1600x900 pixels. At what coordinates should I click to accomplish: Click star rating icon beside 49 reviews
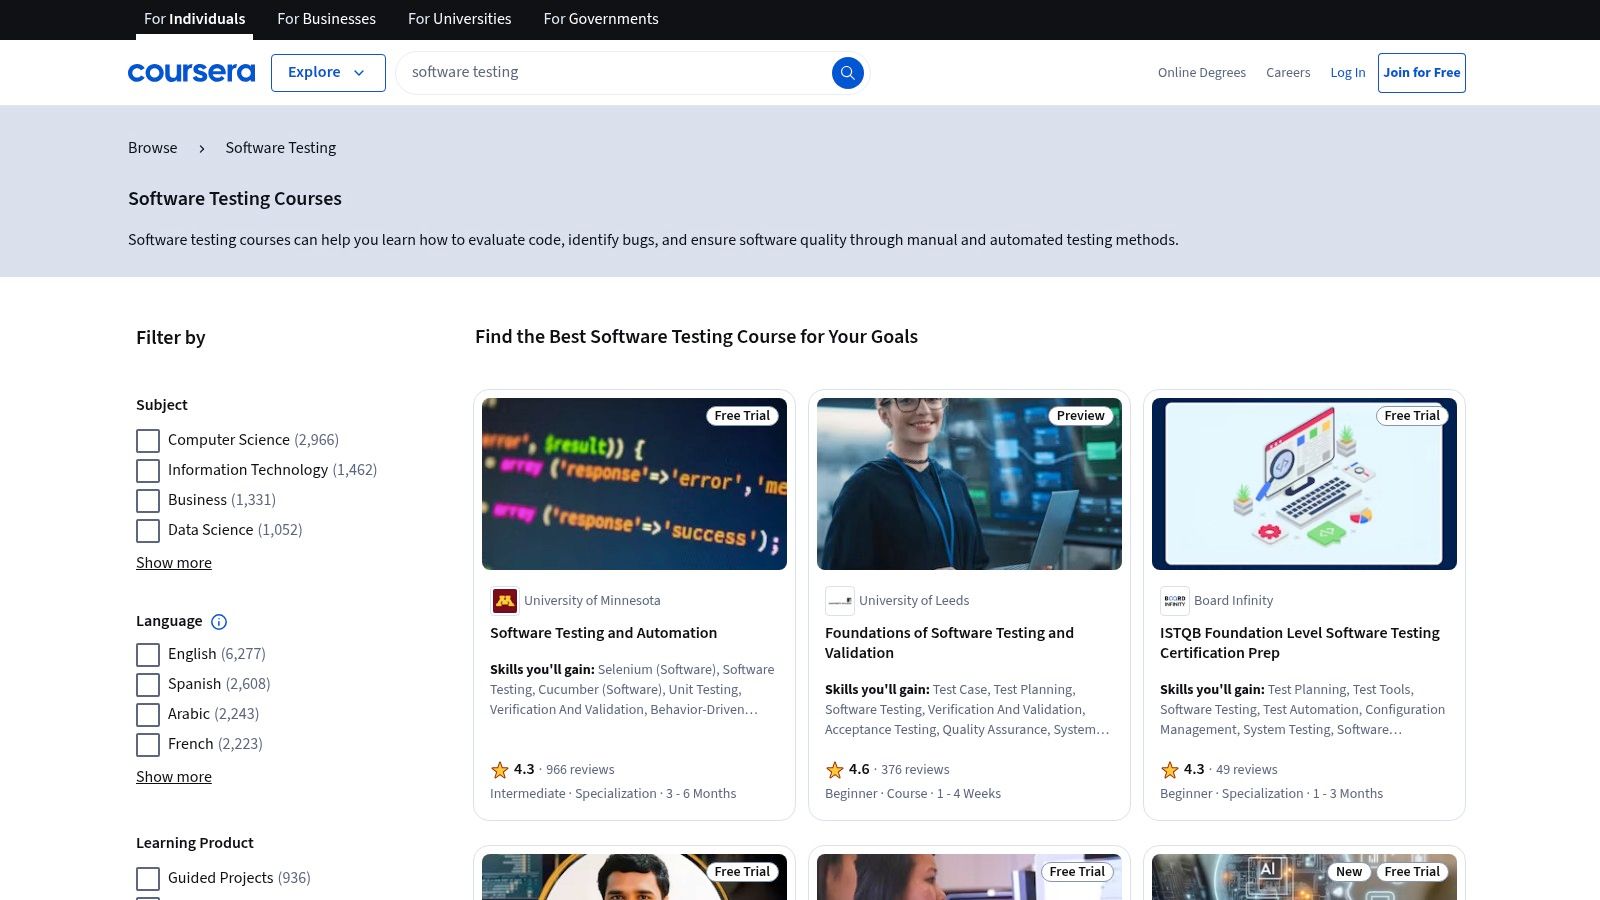(1170, 770)
